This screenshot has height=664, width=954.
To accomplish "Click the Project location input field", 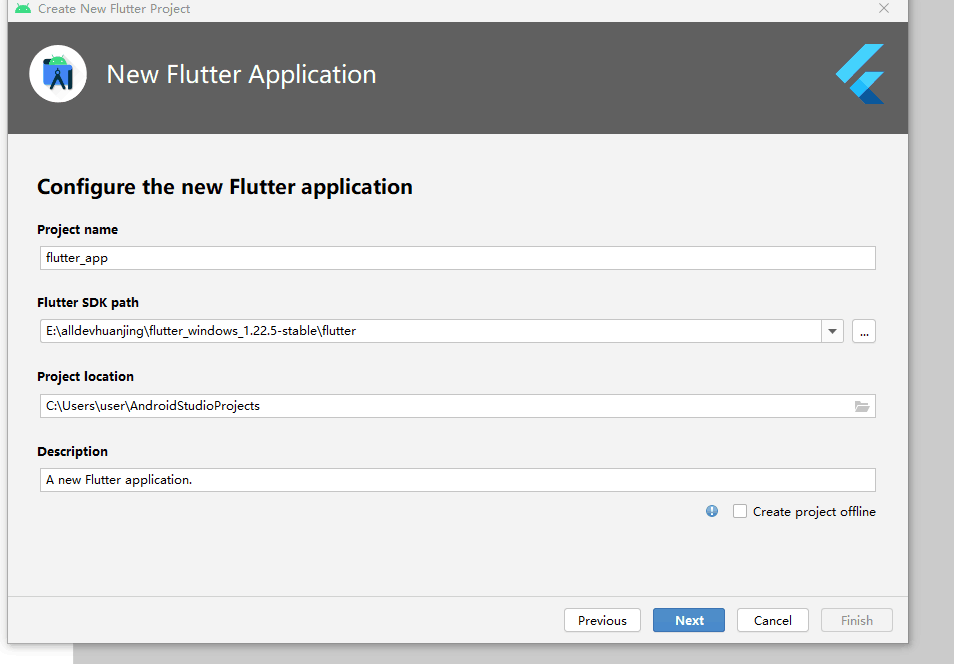I will [x=458, y=406].
